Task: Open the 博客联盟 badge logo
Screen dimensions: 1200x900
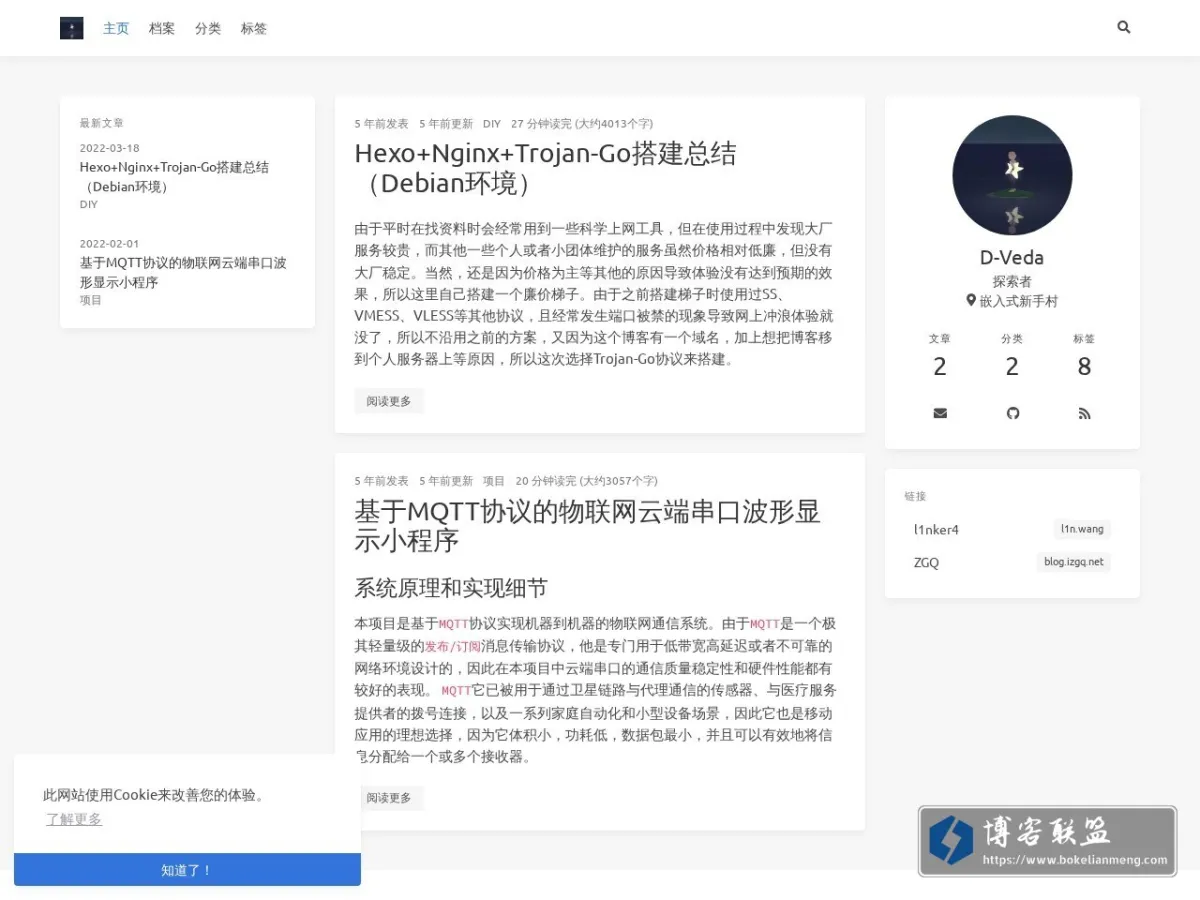Action: [x=1047, y=841]
